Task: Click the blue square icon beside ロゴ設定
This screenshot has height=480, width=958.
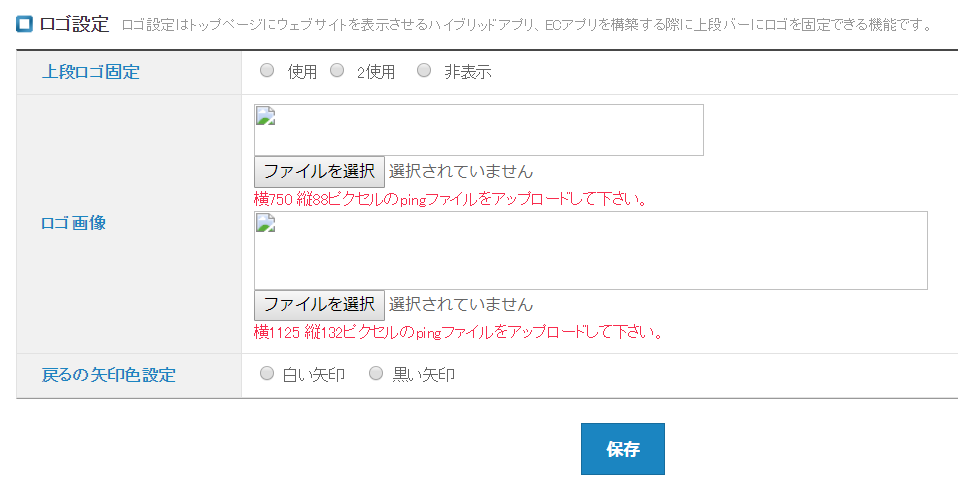Action: [x=25, y=24]
